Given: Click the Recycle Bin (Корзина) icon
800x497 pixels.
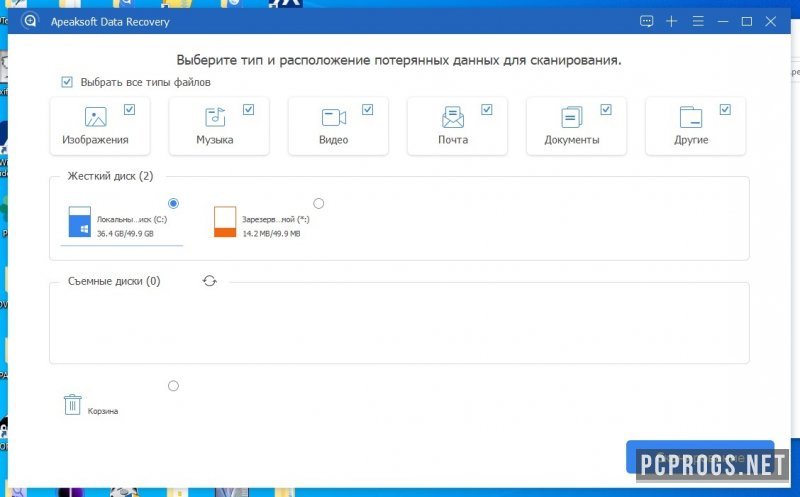Looking at the screenshot, I should click(73, 404).
